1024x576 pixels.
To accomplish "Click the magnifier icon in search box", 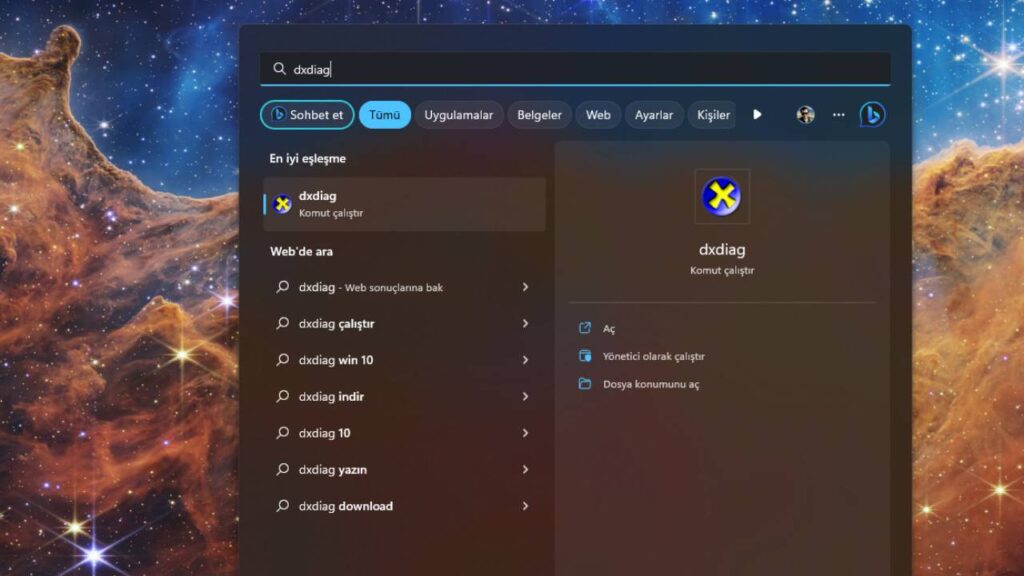I will (x=279, y=69).
